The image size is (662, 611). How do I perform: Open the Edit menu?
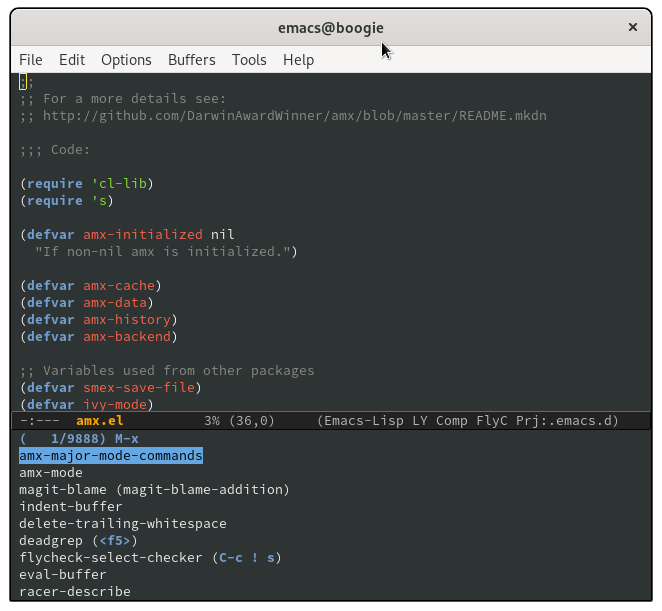[x=72, y=60]
